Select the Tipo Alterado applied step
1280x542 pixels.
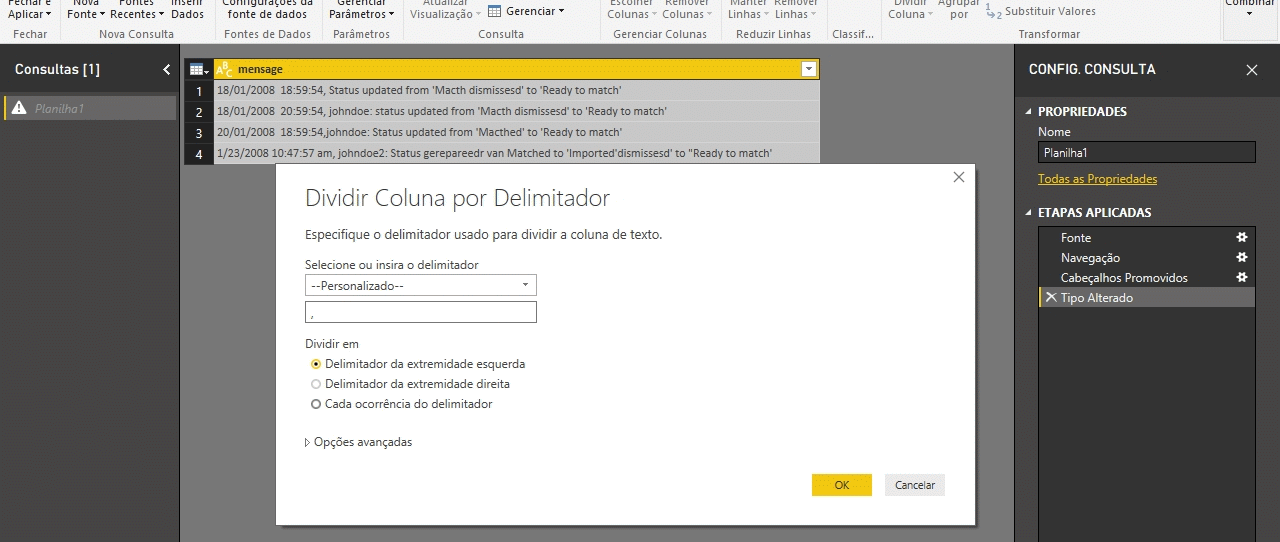point(1147,298)
